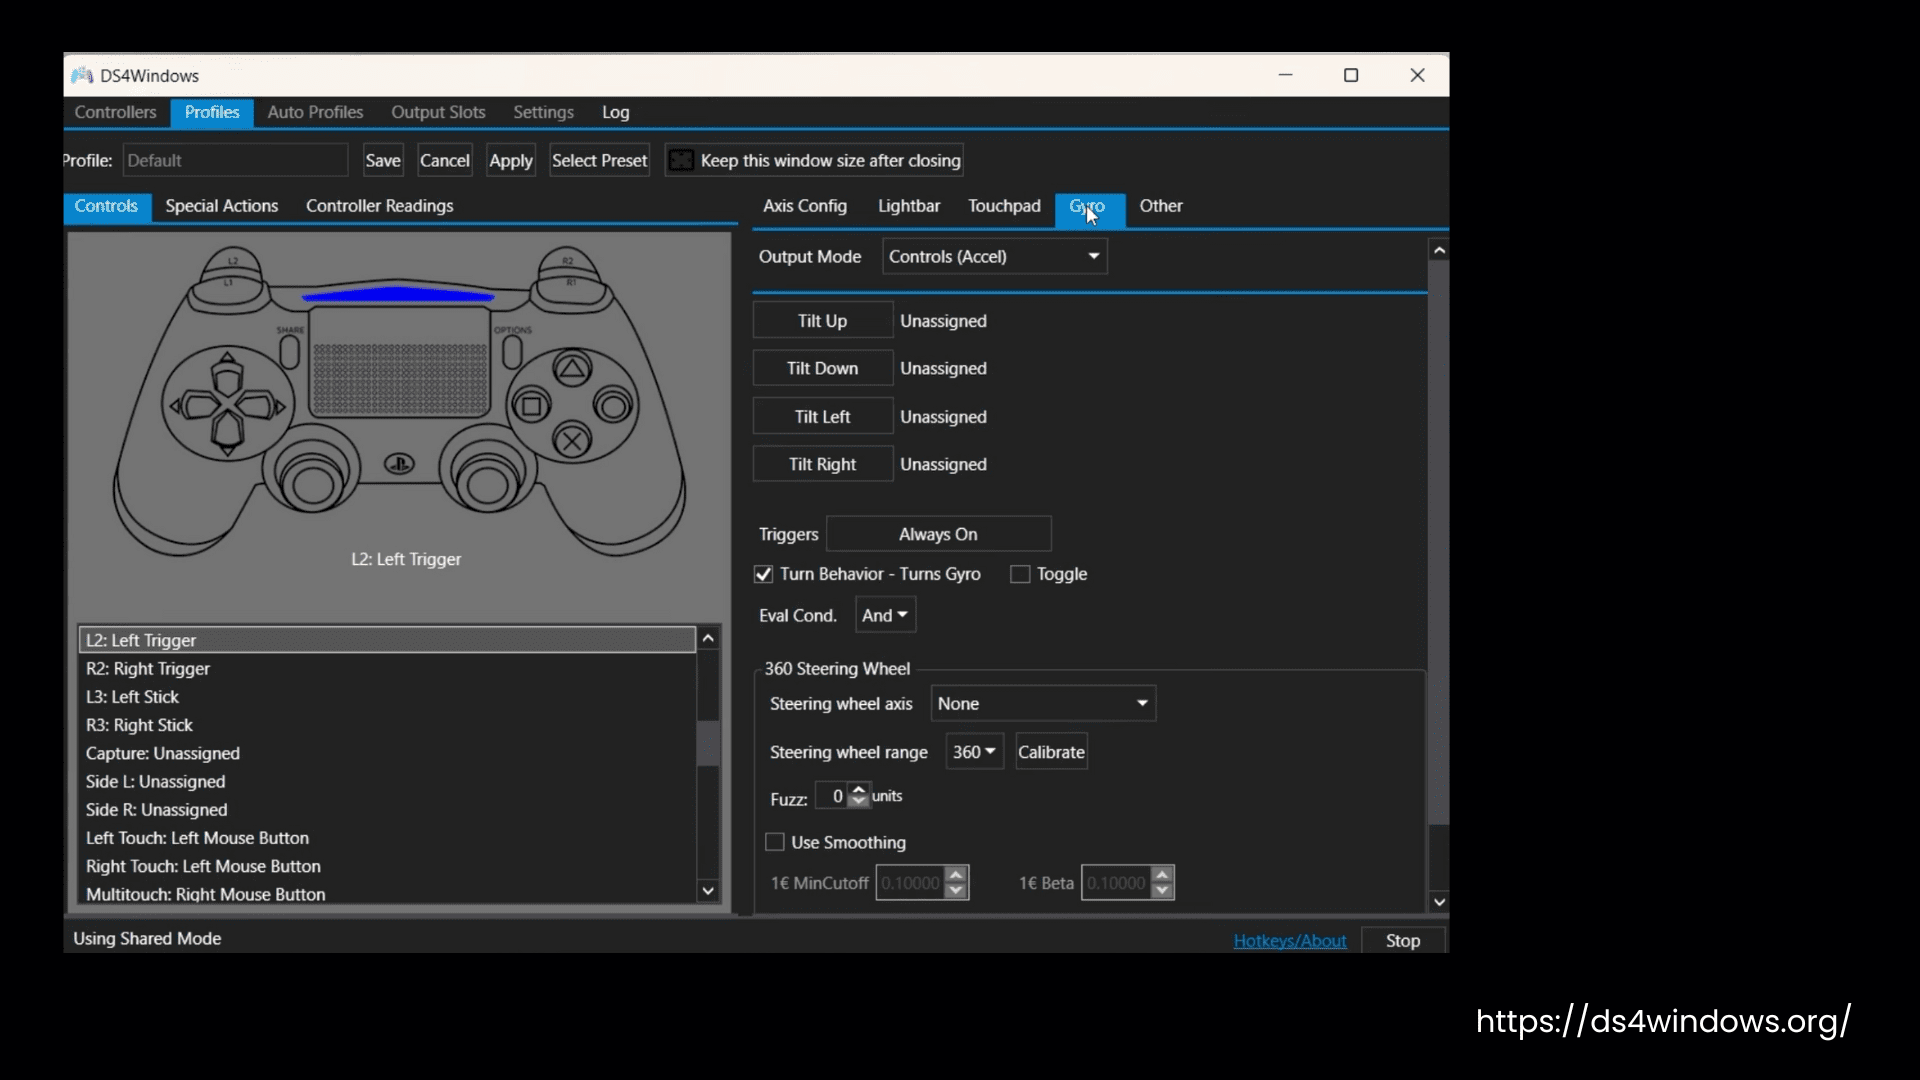Open the Triggers Always On selector
The width and height of the screenshot is (1920, 1080).
(938, 534)
